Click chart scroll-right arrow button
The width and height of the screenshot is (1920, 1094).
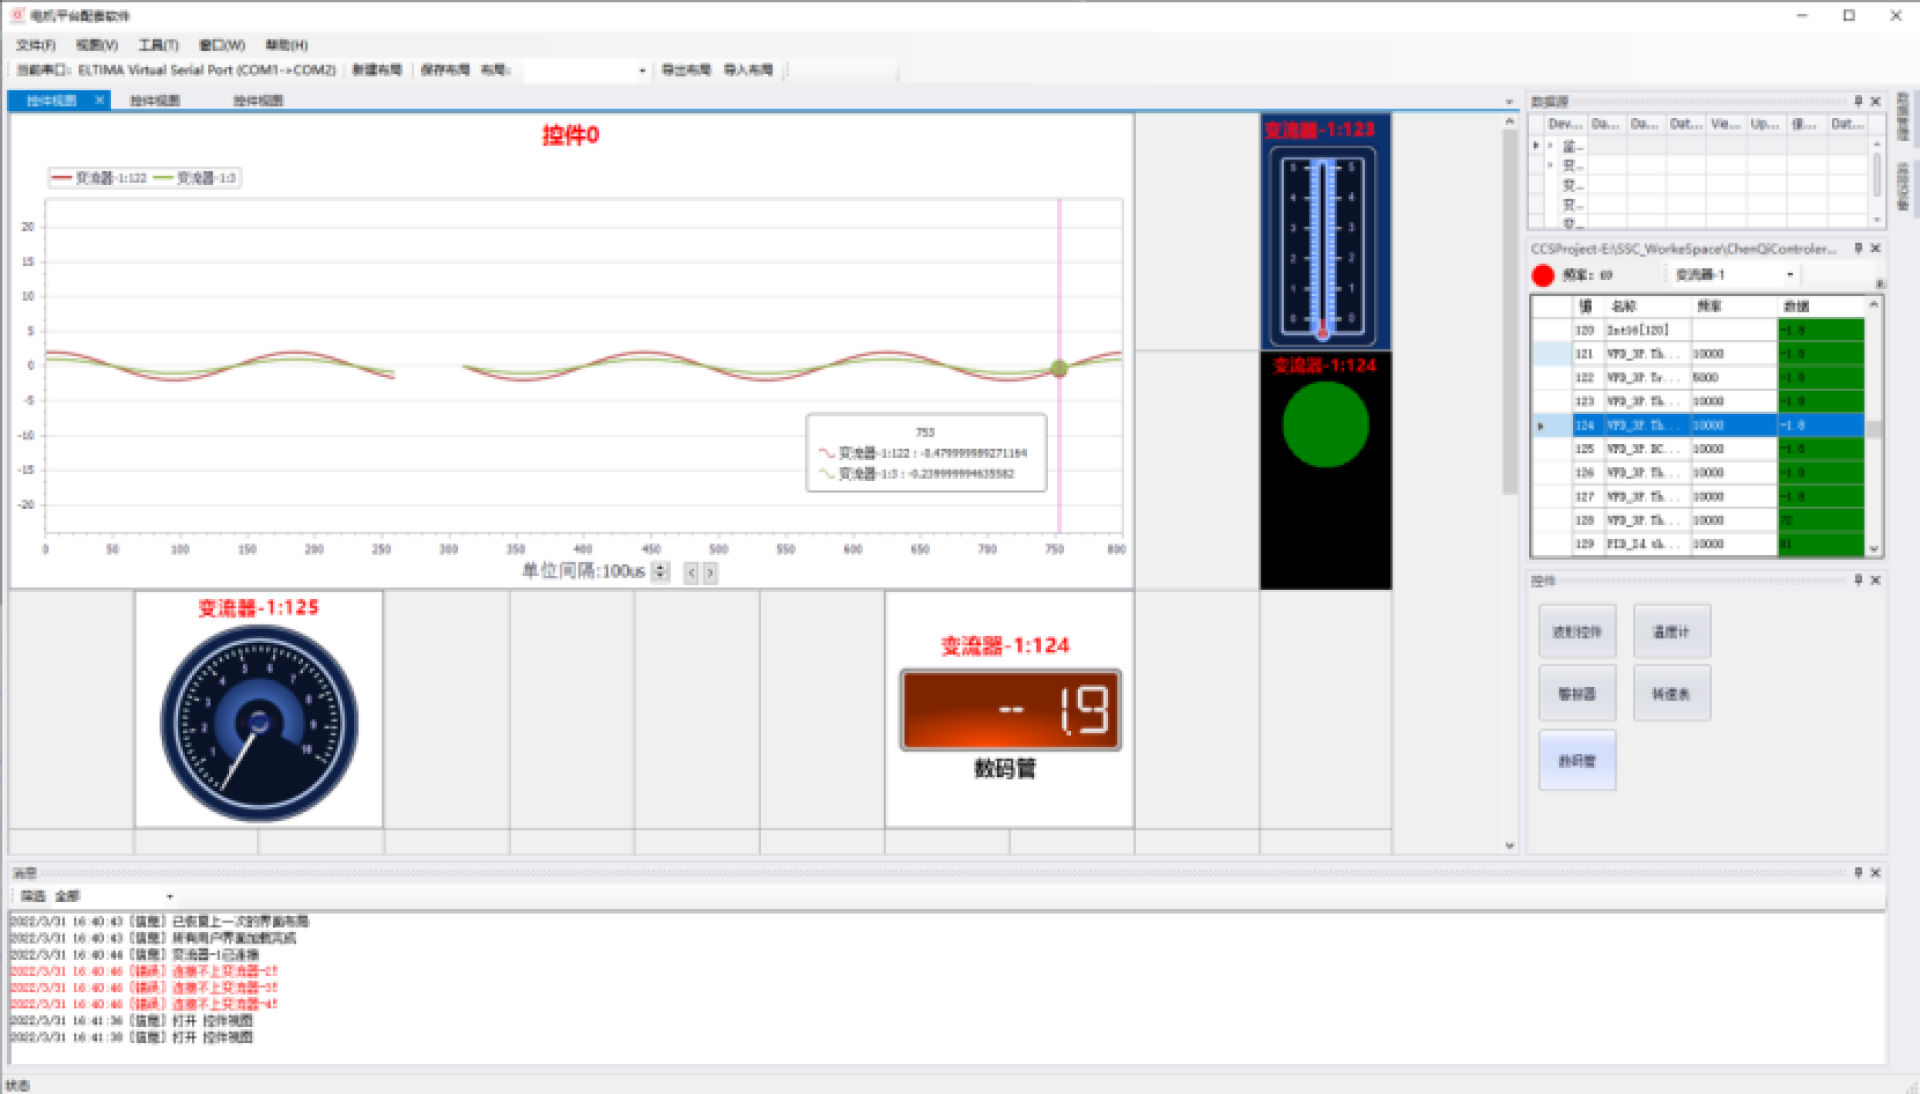click(x=710, y=572)
